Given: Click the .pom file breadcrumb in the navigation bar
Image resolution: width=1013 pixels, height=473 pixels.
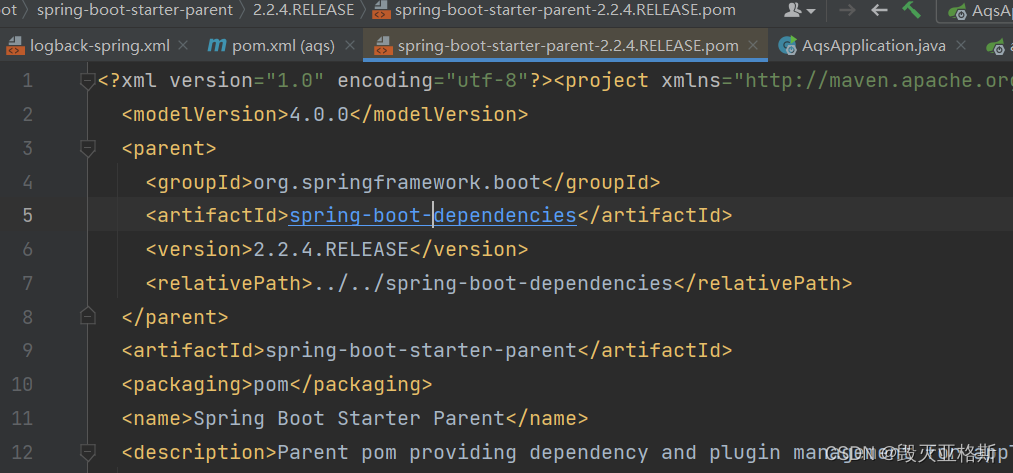Looking at the screenshot, I should coord(555,10).
